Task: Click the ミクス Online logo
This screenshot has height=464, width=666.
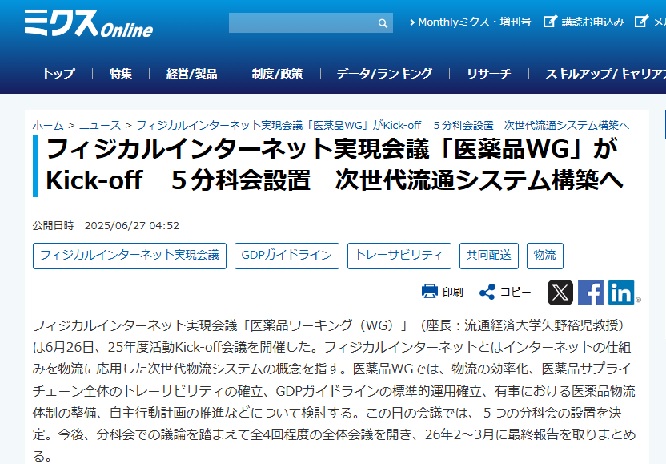Action: [x=75, y=23]
